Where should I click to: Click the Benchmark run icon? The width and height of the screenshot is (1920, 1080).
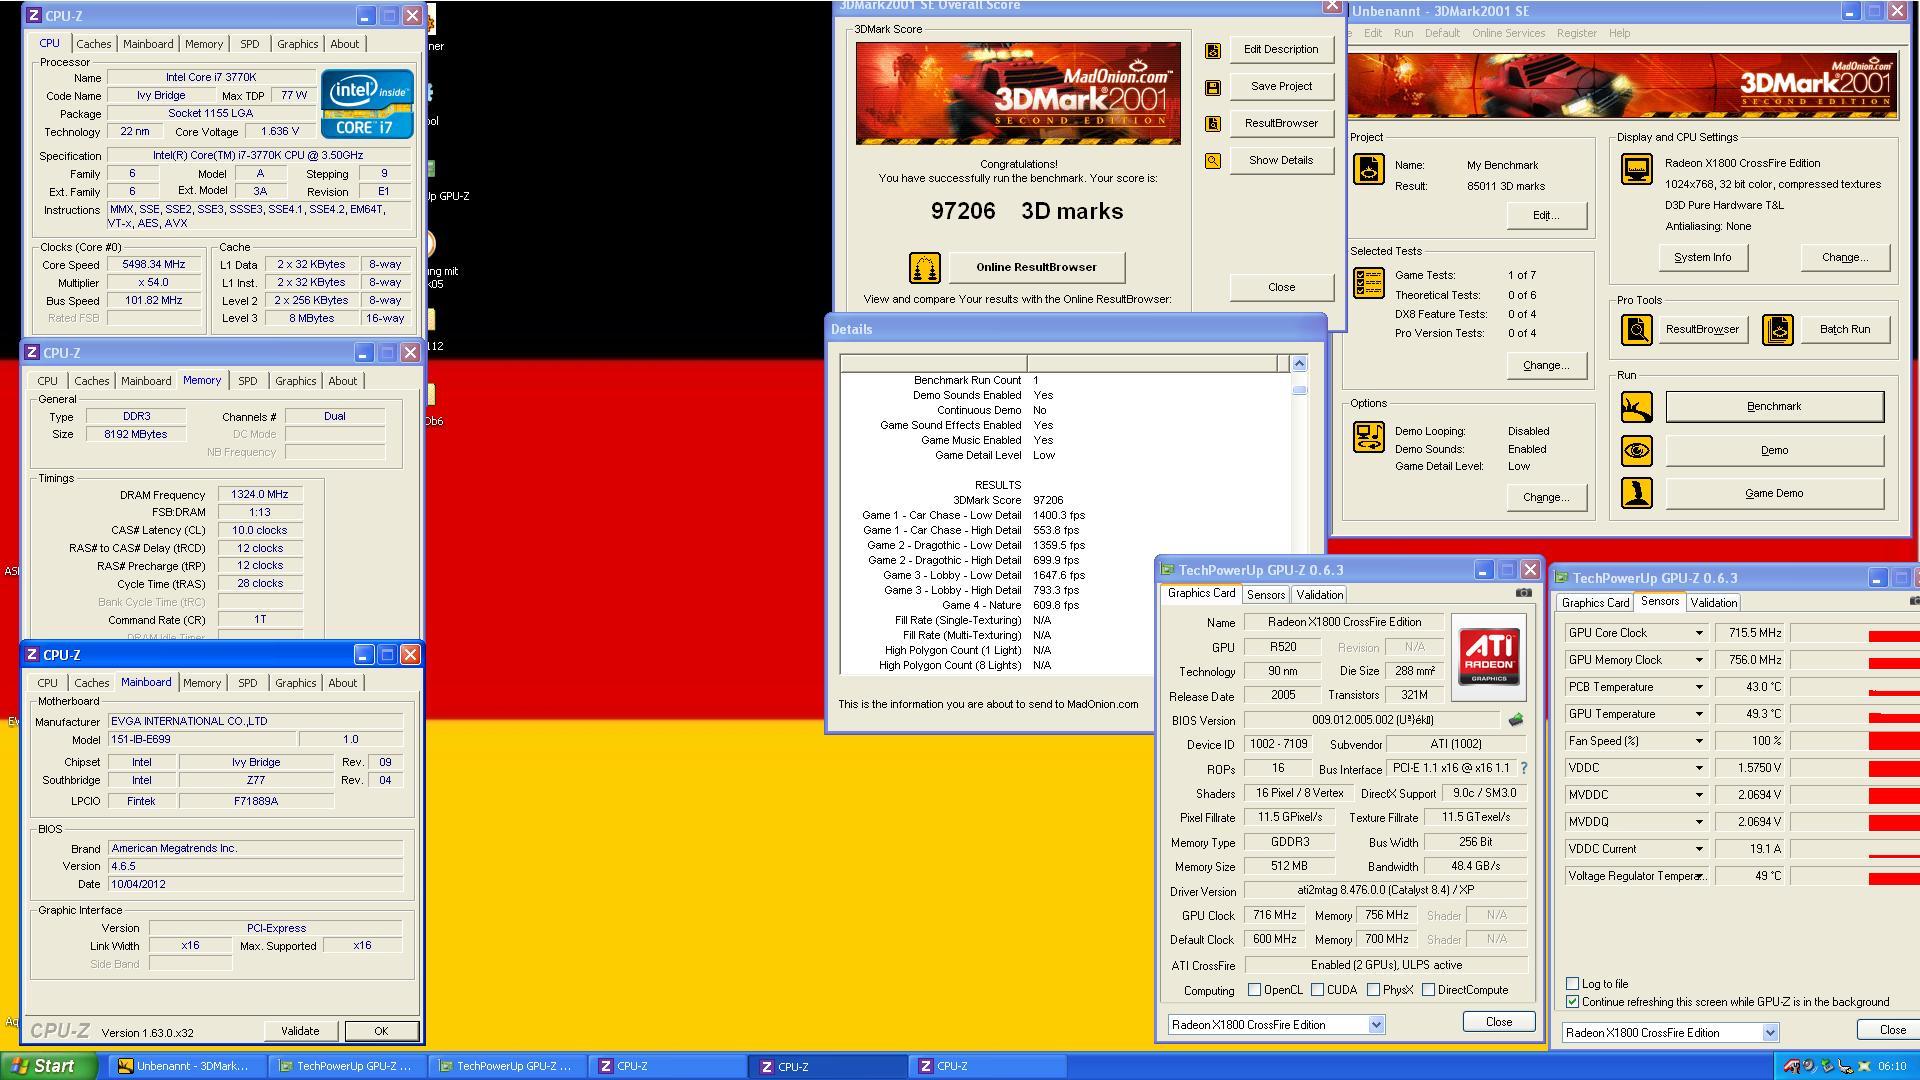coord(1637,407)
